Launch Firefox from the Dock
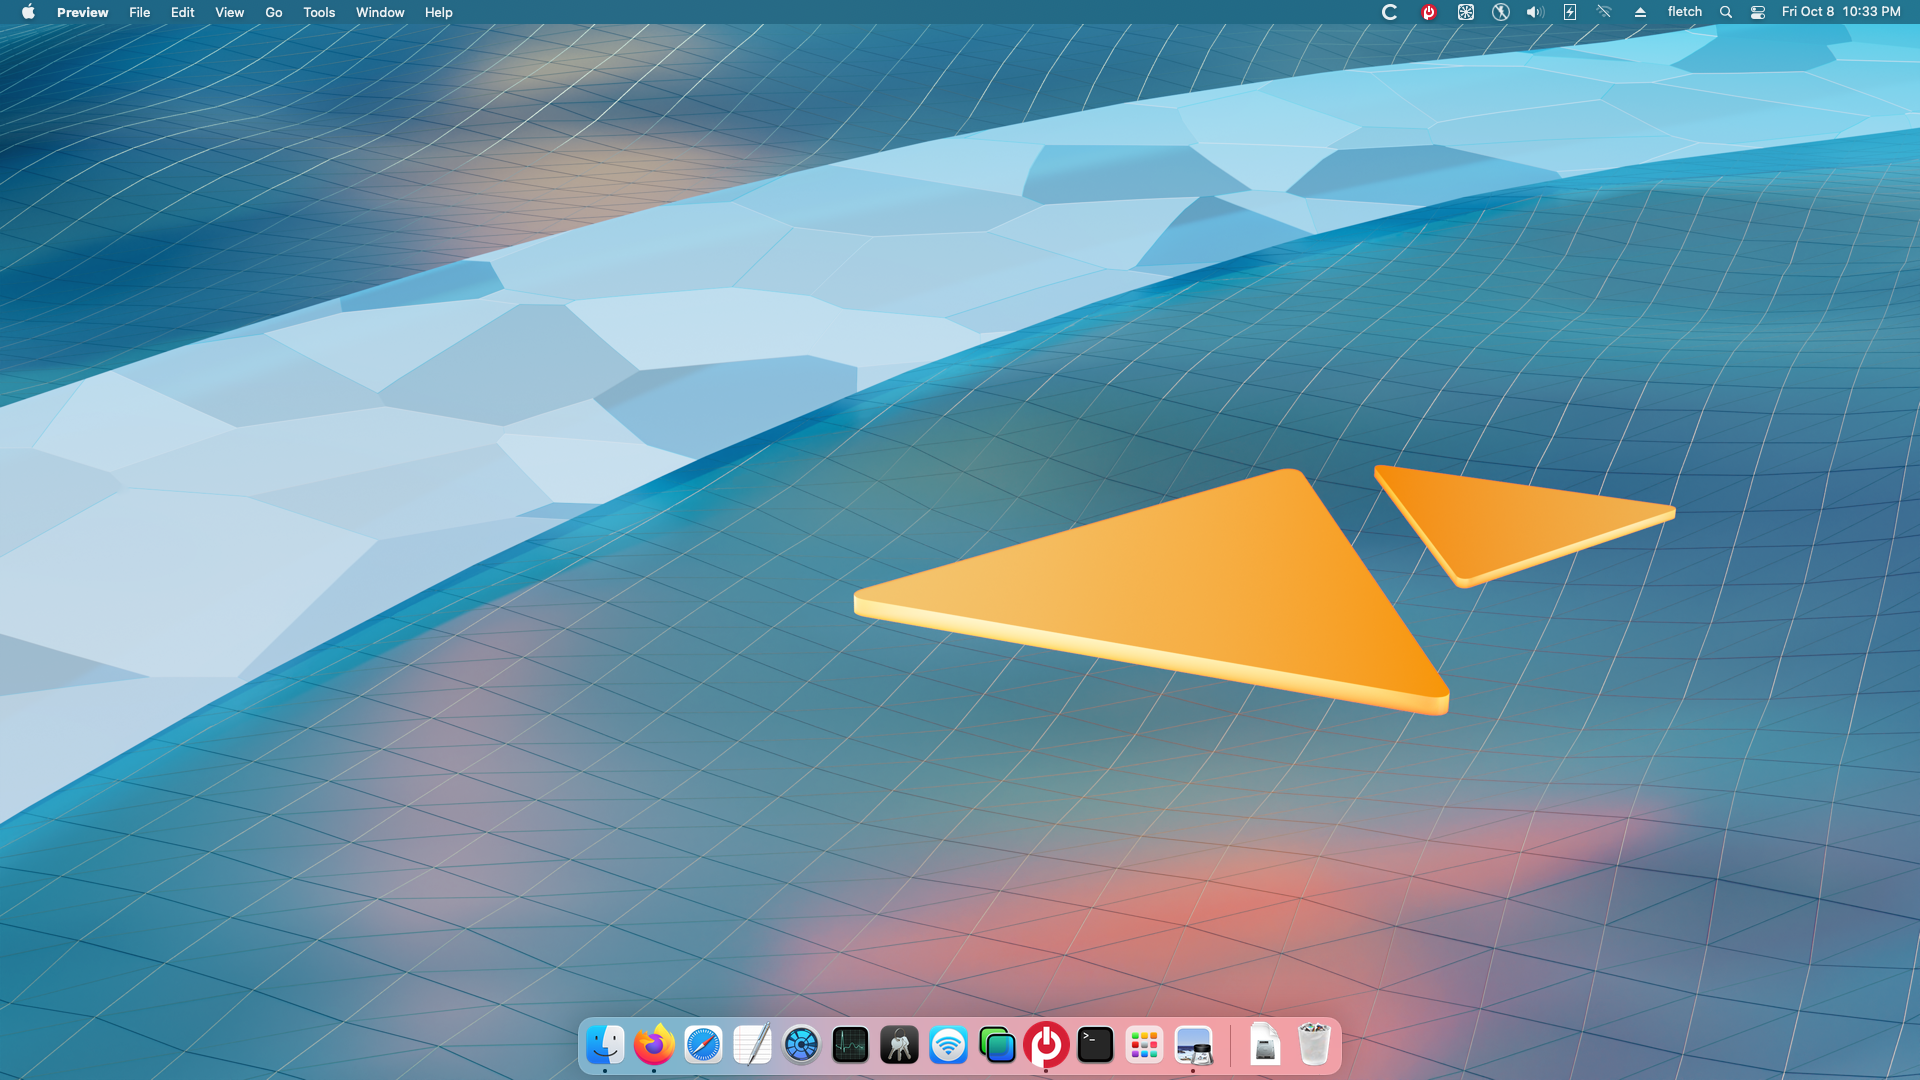This screenshot has height=1080, width=1920. pyautogui.click(x=654, y=1045)
